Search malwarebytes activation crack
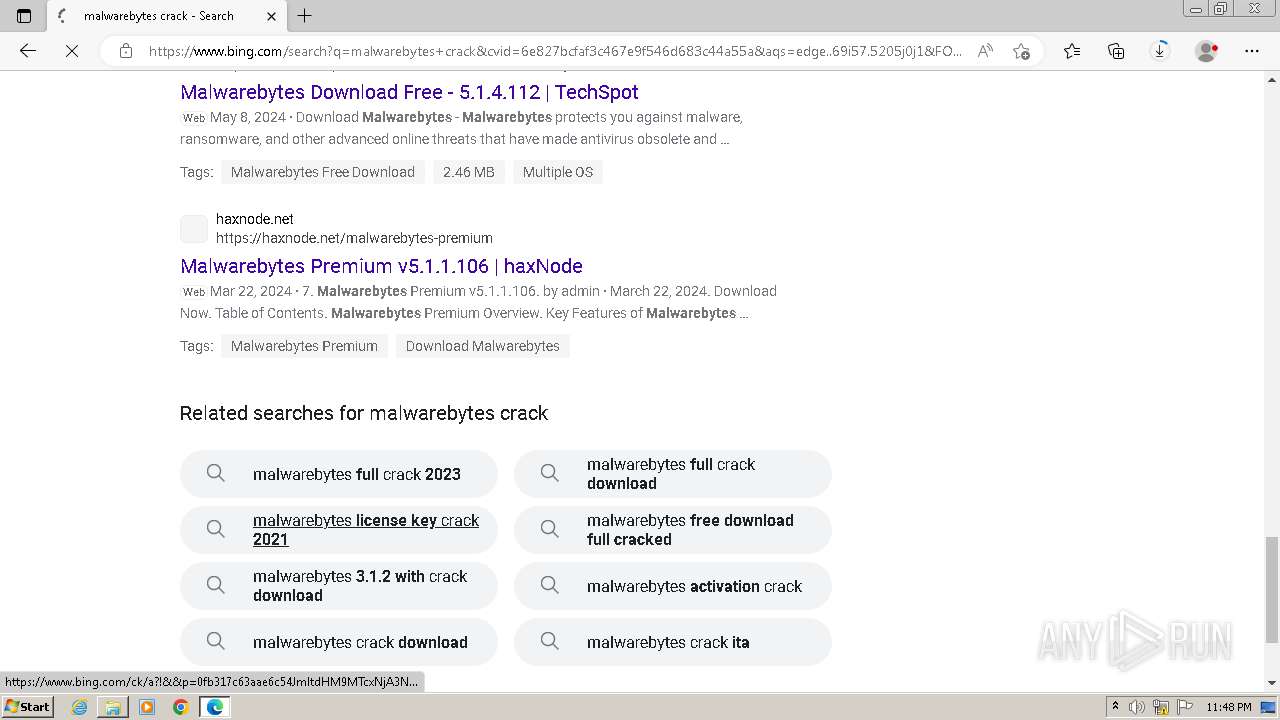This screenshot has width=1280, height=720. click(673, 586)
